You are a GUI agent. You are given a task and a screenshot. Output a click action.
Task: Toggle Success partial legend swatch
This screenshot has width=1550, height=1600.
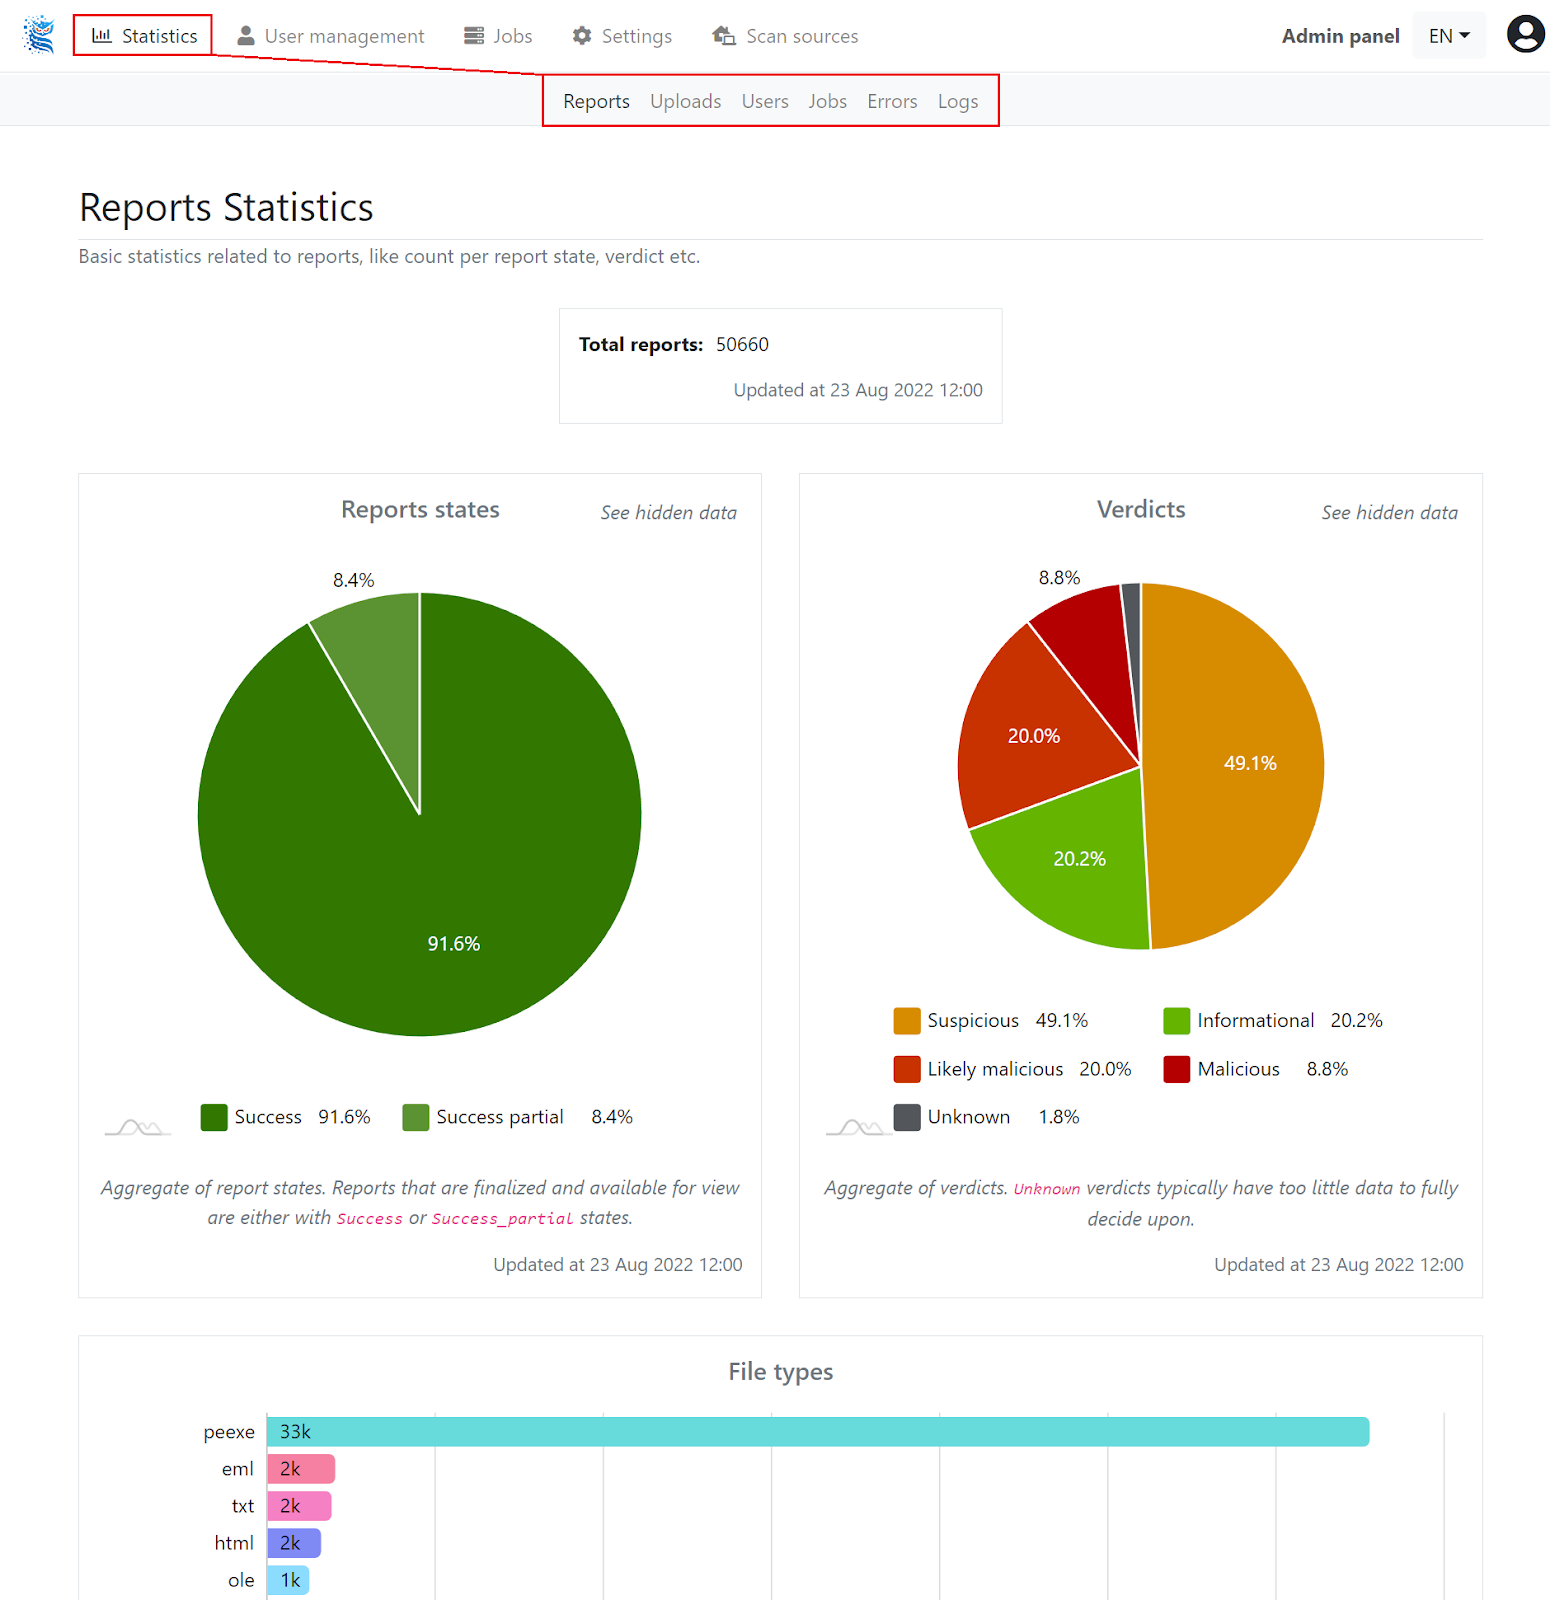coord(416,1117)
